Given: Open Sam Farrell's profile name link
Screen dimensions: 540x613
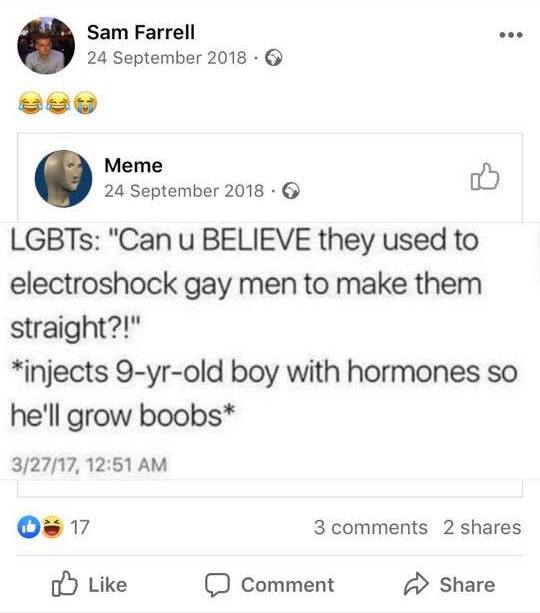Looking at the screenshot, I should coord(141,32).
